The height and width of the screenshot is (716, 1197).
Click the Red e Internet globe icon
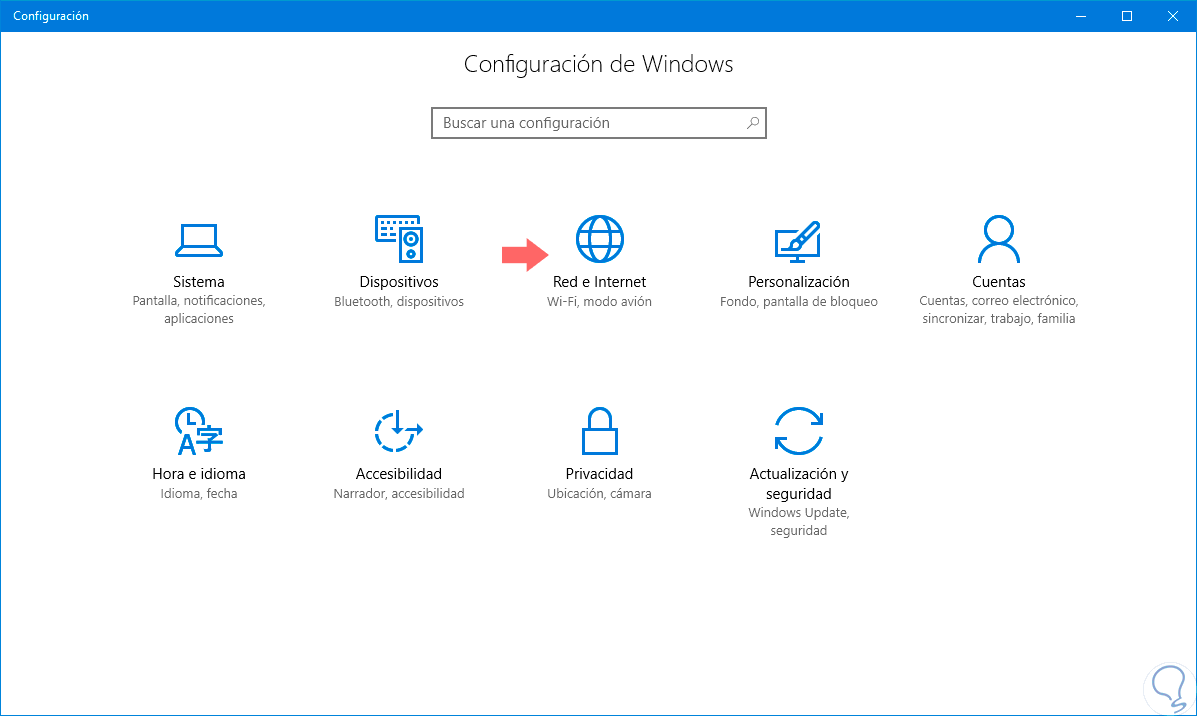click(600, 240)
